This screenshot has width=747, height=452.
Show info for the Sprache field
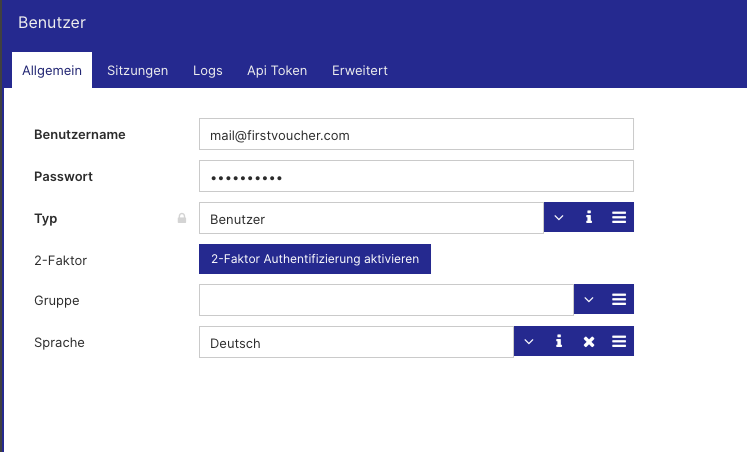tap(559, 341)
